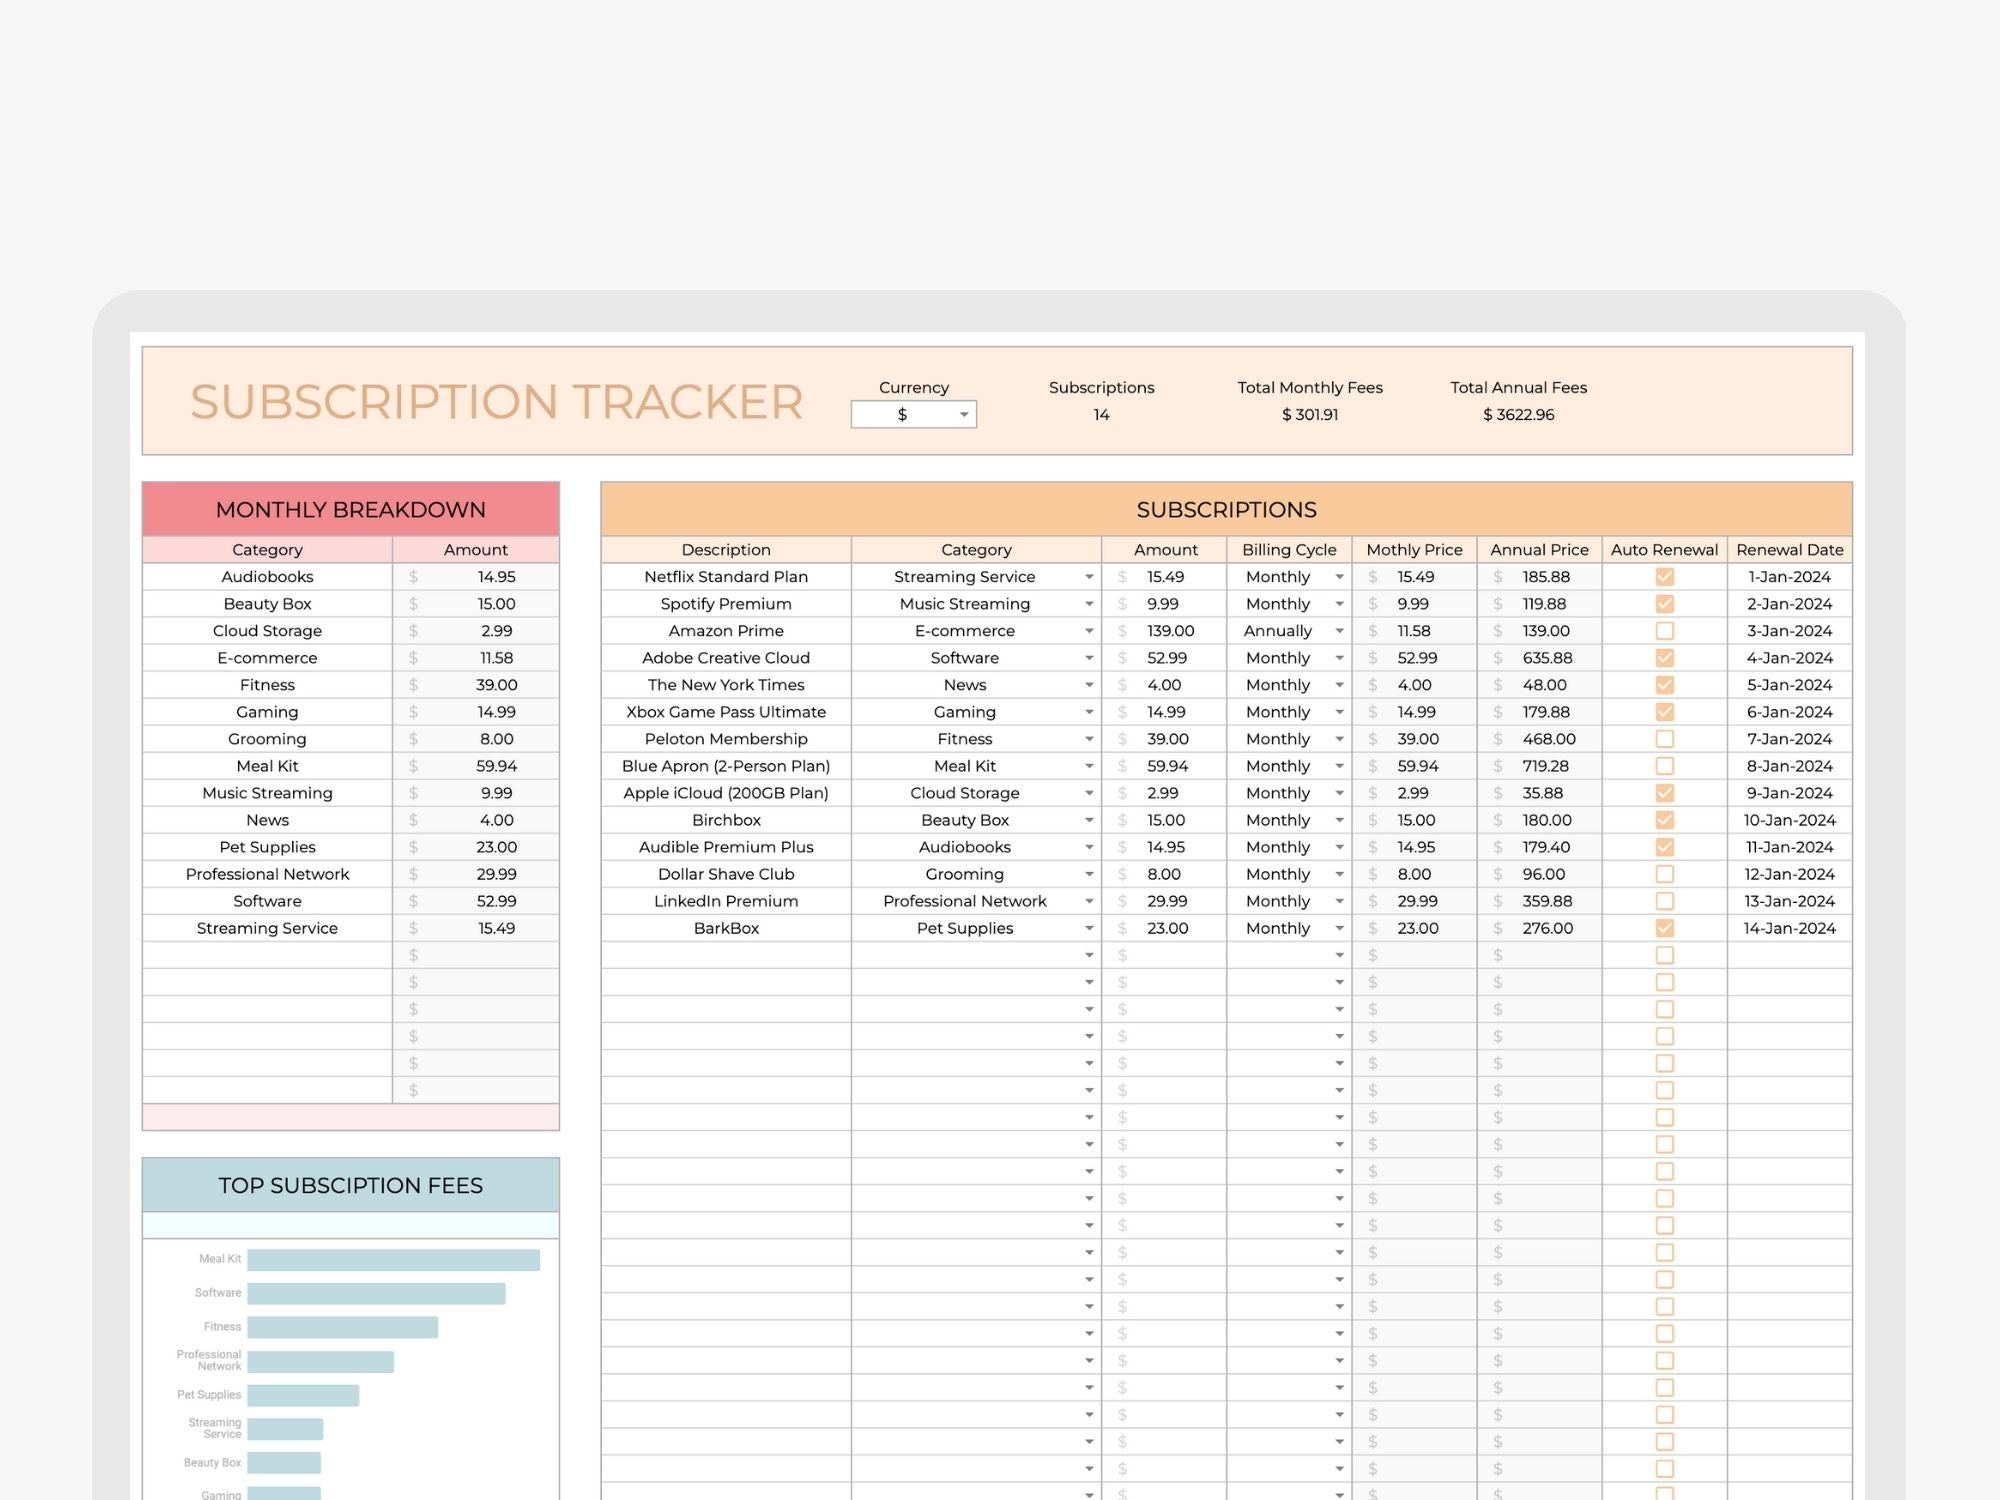Open Billing Cycle dropdown for Amazon Prime
Screen dimensions: 2000x1500
tap(1339, 631)
